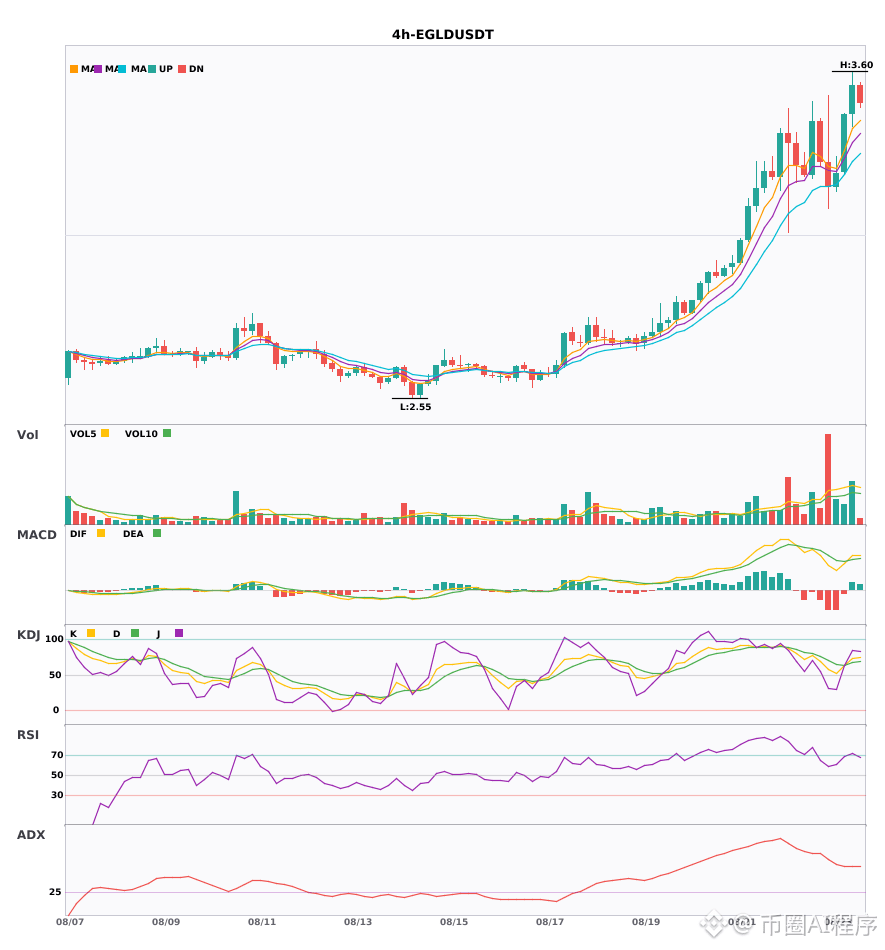Click the 08/11 date label
Viewport: 885px width, 950px height.
pos(262,922)
